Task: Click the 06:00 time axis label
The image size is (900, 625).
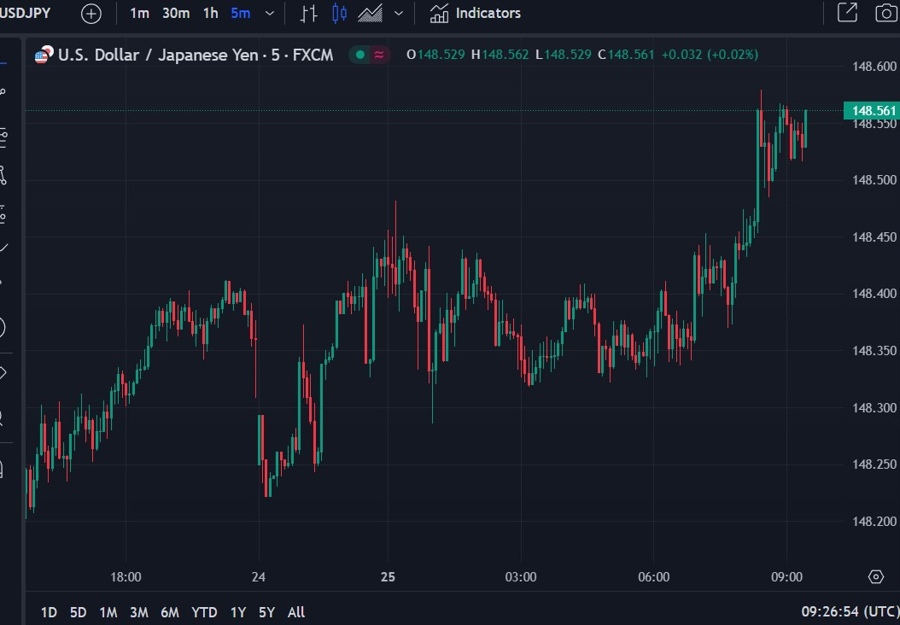Action: (654, 577)
